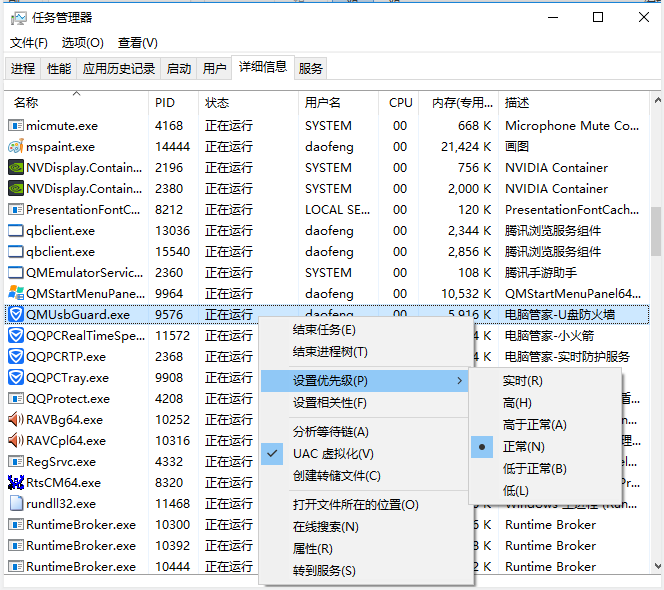Viewport: 664px width, 590px height.
Task: Choose 结束任务(E) from context menu
Action: click(x=365, y=330)
